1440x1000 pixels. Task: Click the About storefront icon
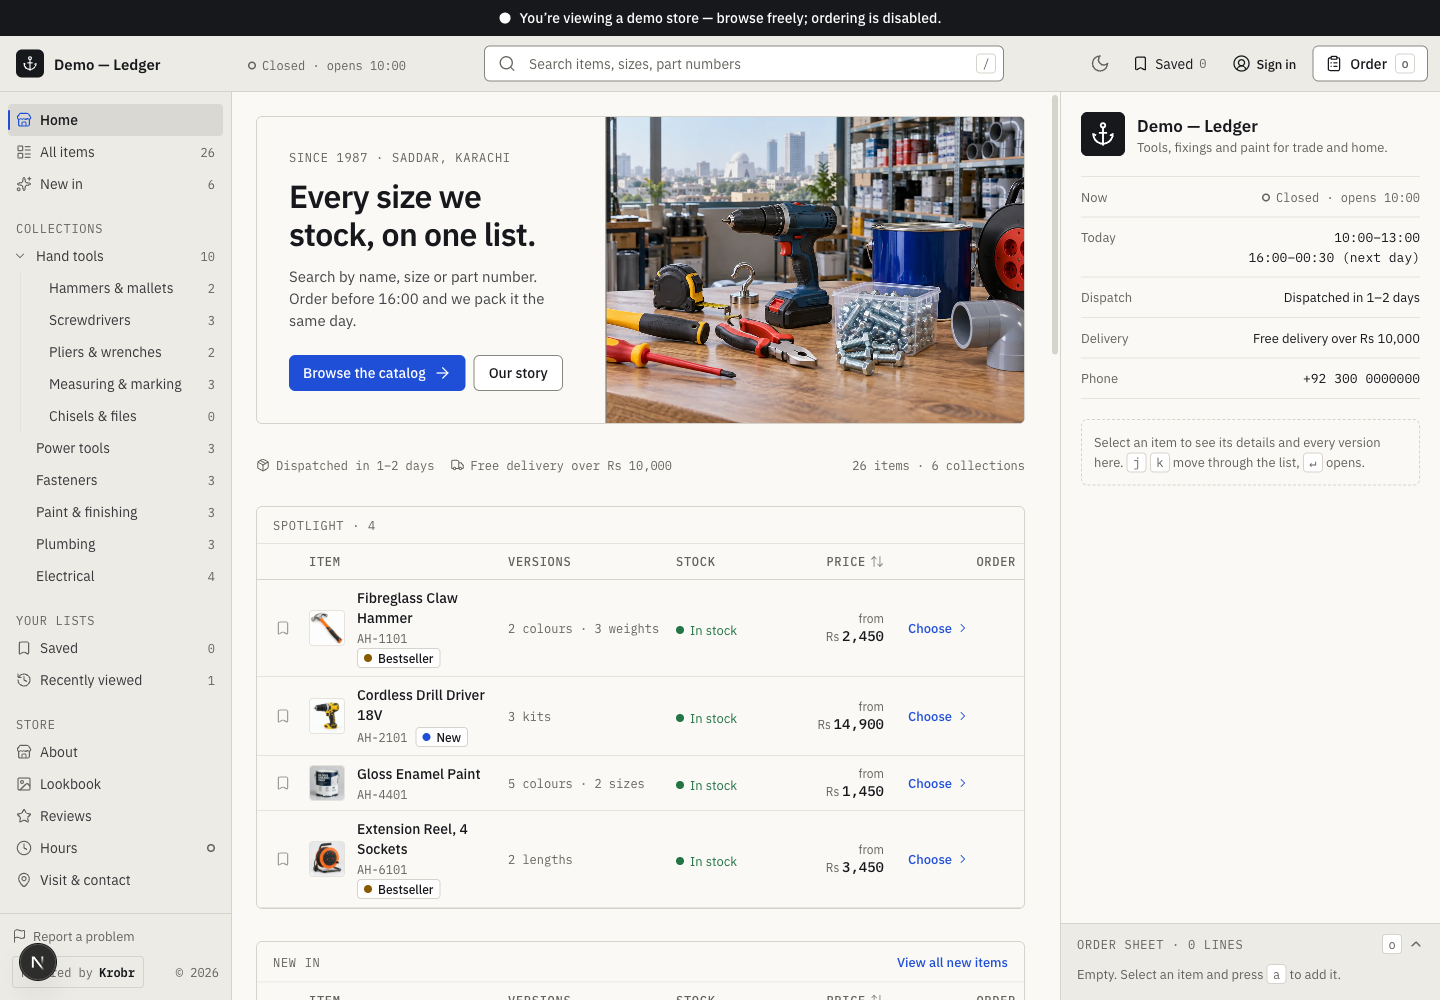[24, 752]
